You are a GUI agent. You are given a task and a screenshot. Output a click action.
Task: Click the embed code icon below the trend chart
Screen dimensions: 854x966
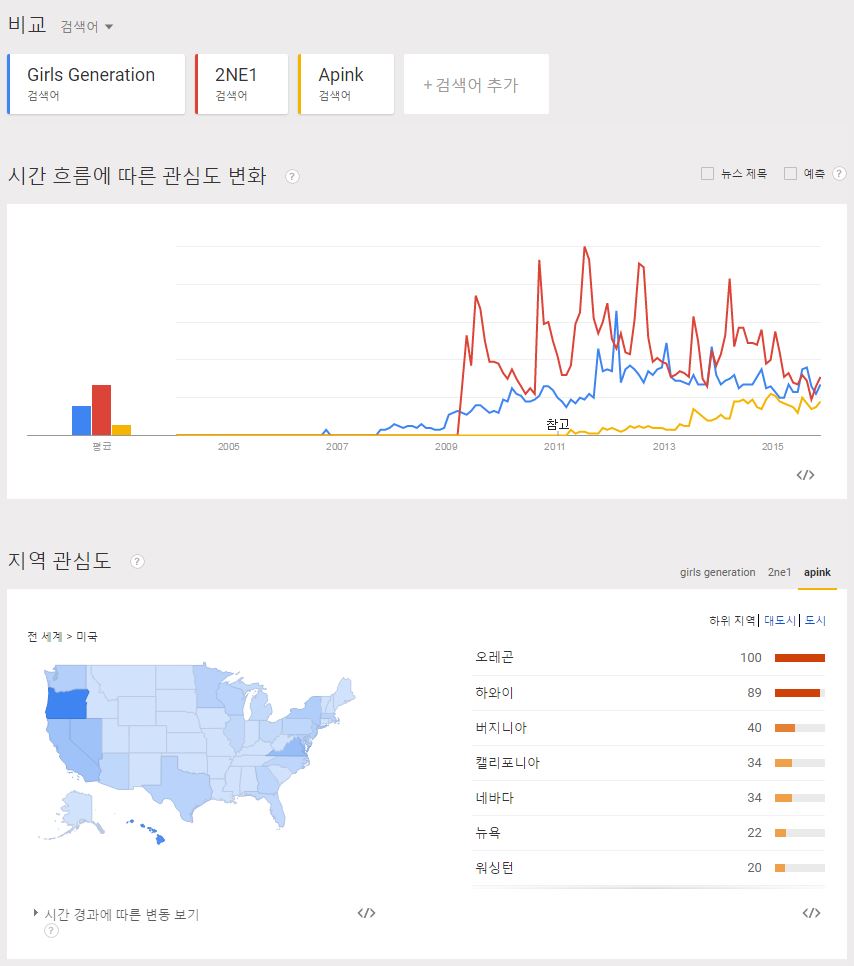[x=805, y=474]
